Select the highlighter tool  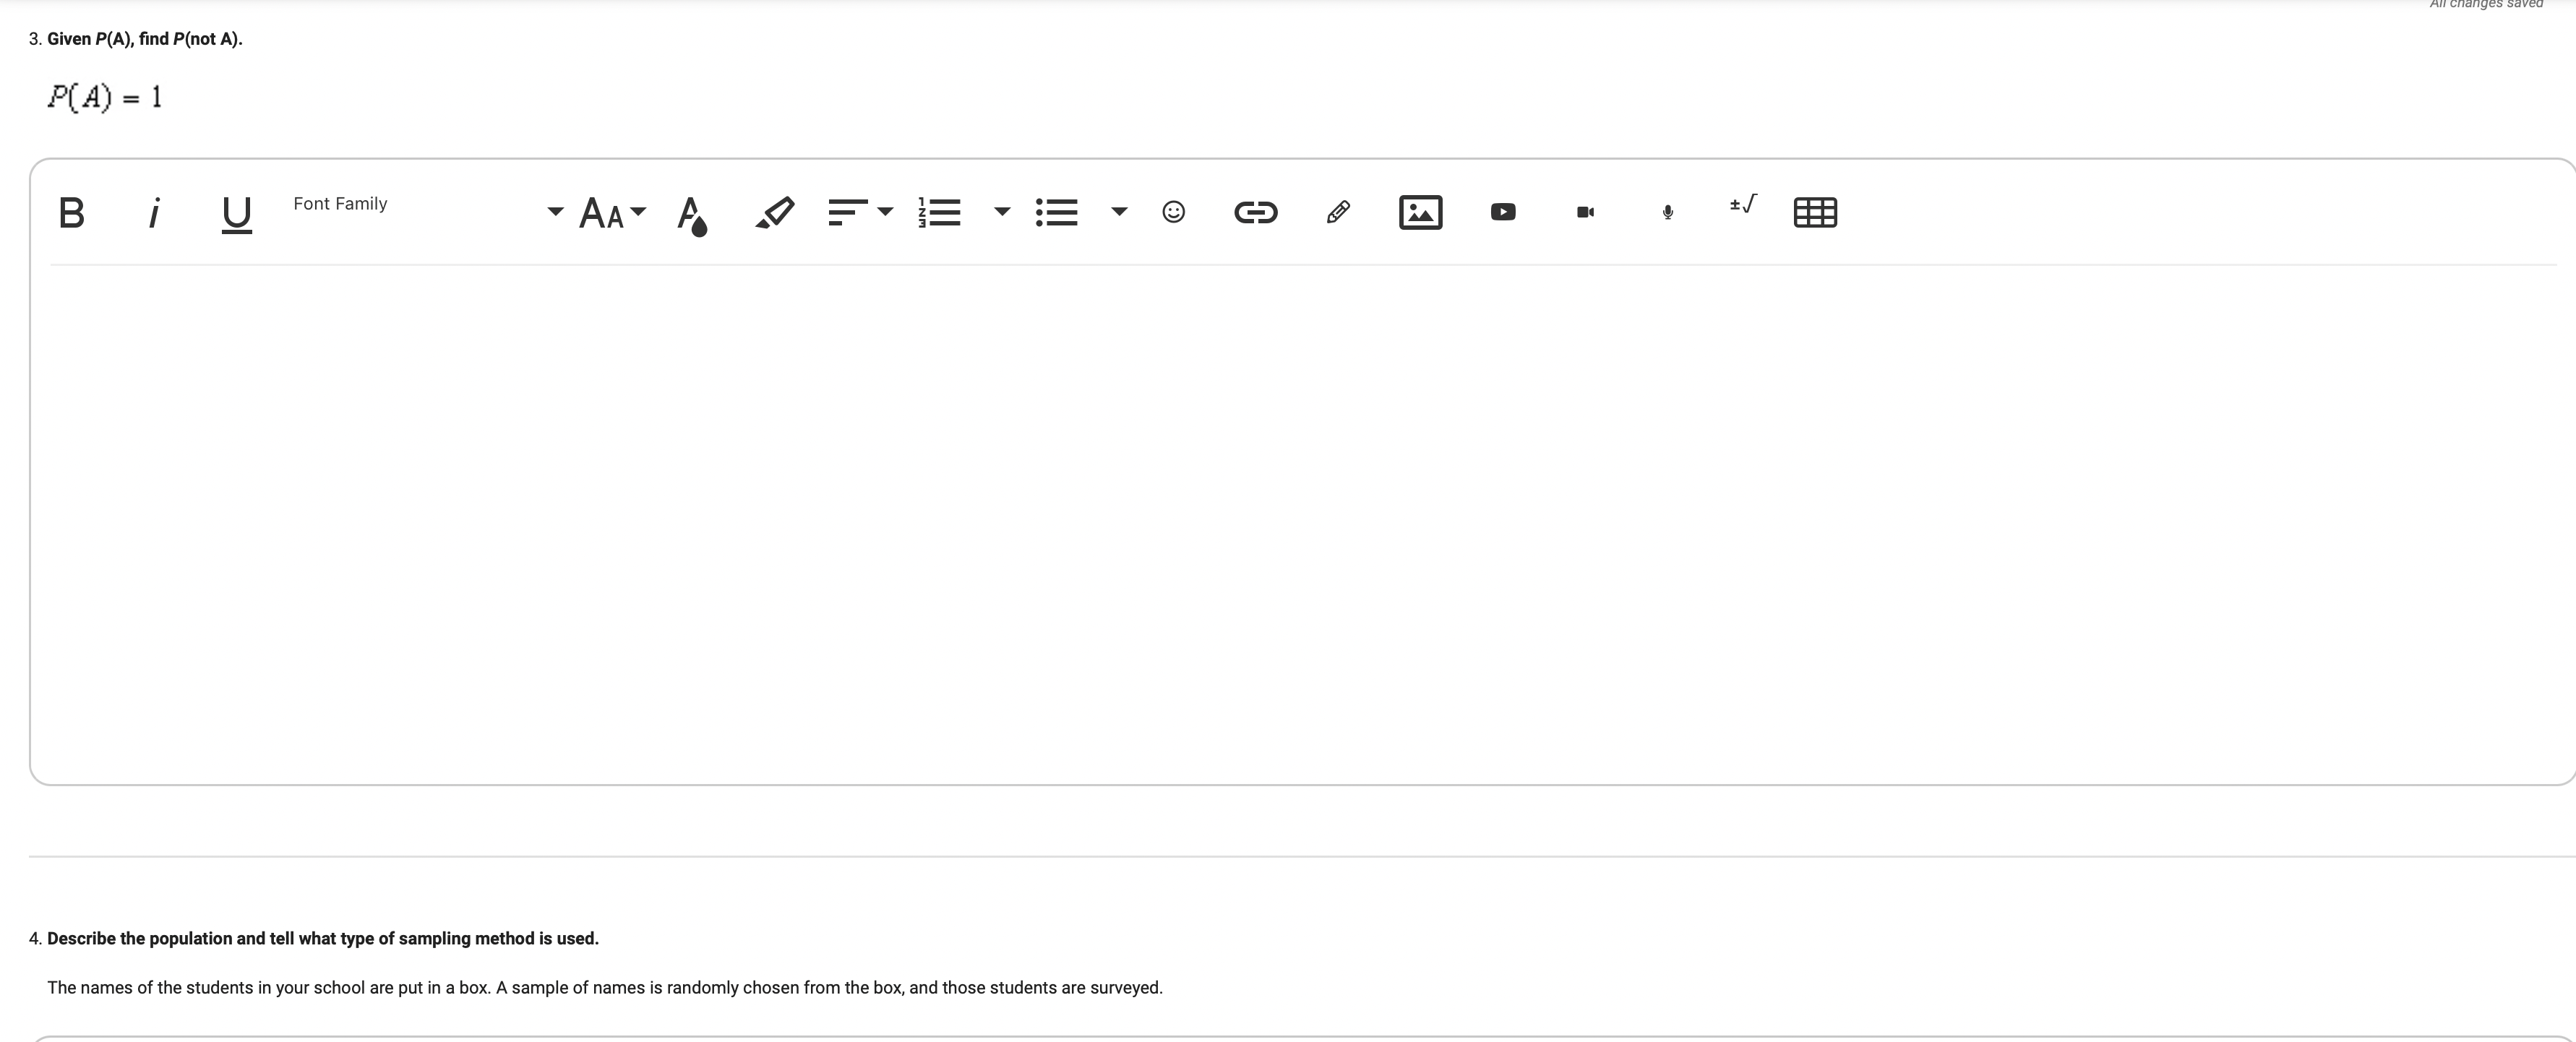775,211
